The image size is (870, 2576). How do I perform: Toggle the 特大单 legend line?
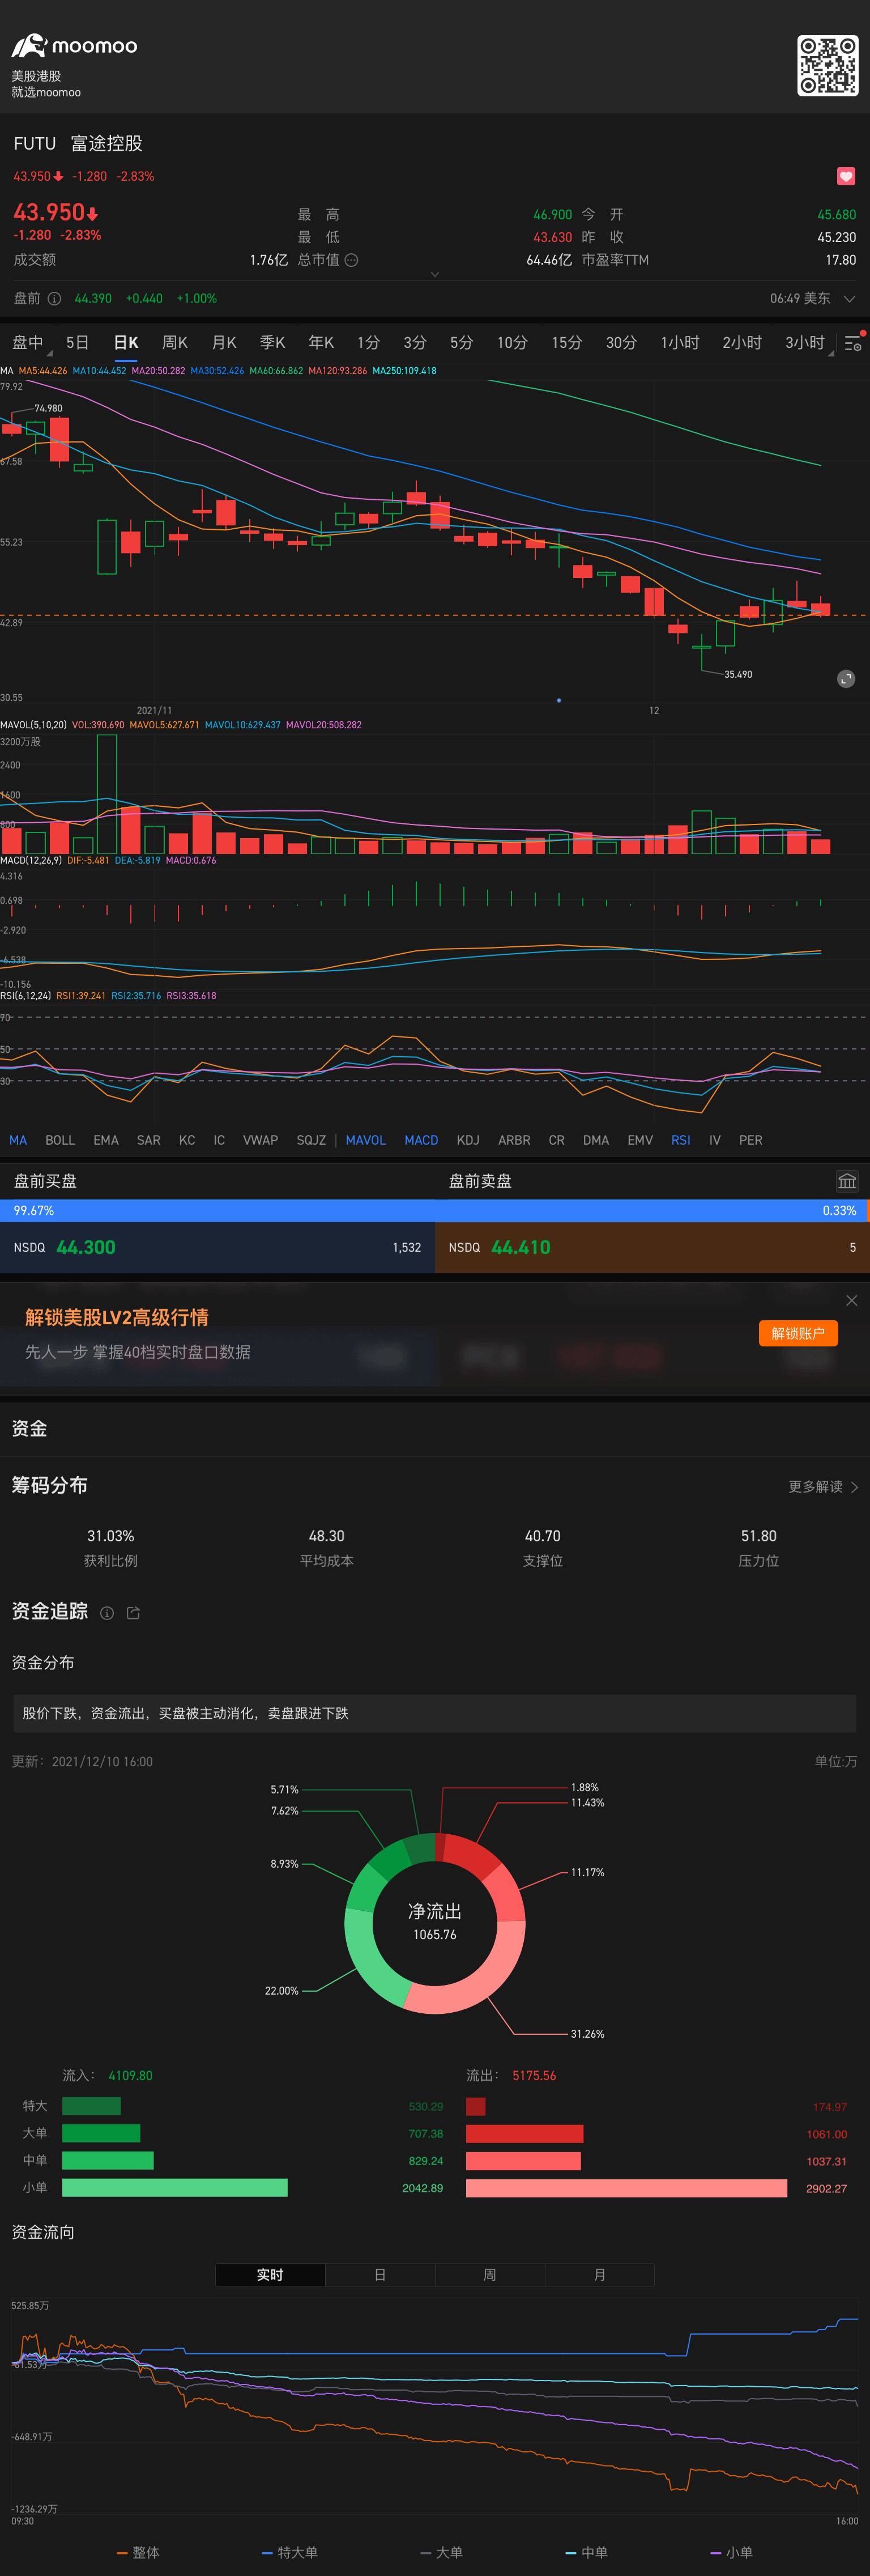coord(290,2552)
